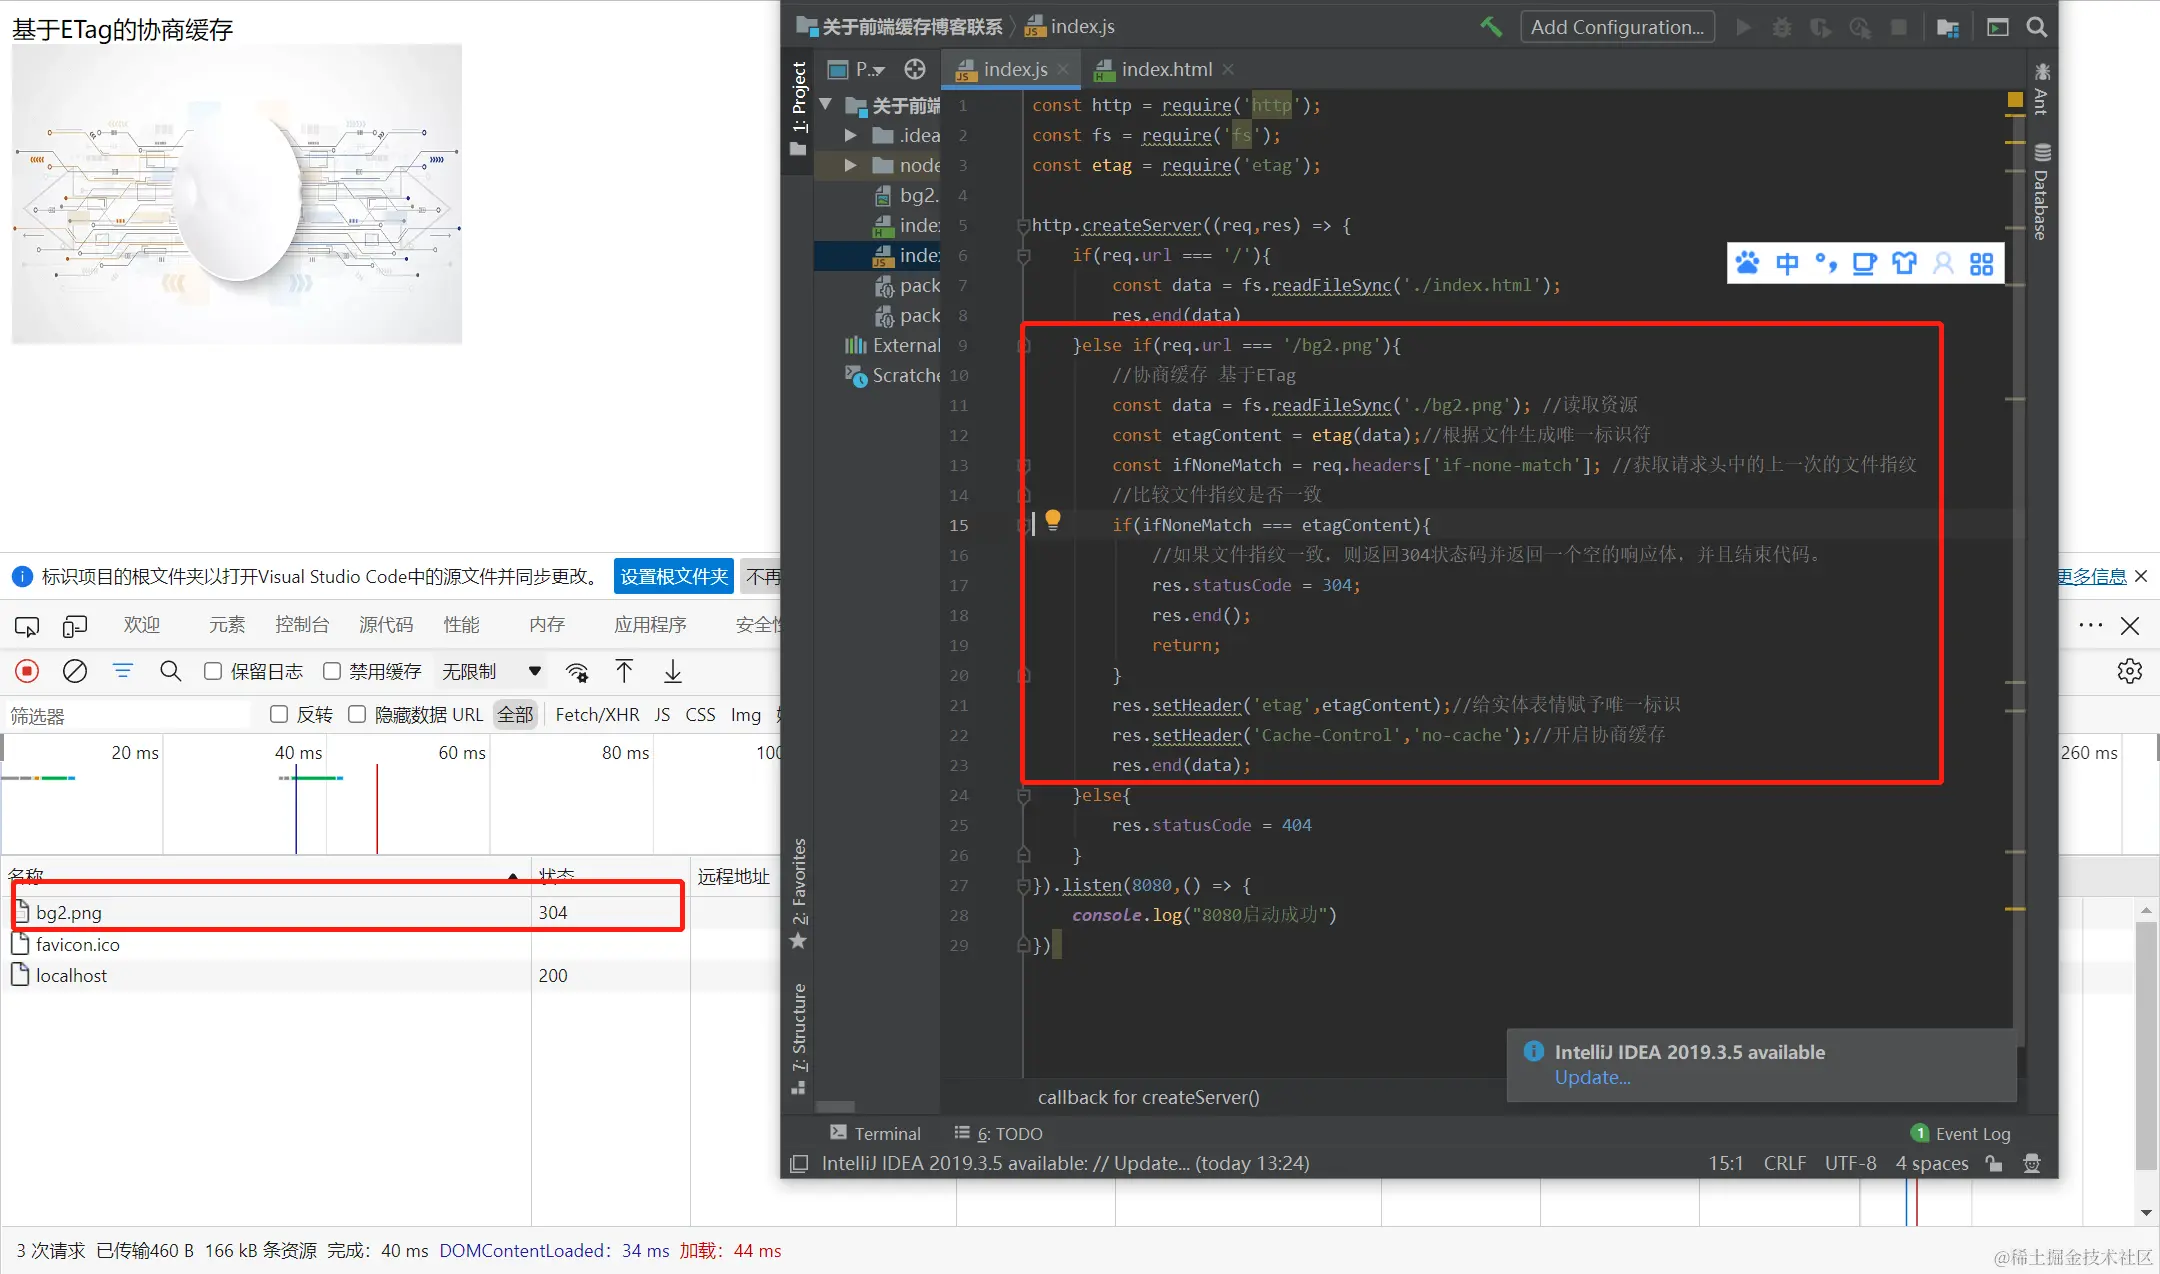Viewport: 2160px width, 1274px height.
Task: Open the Structure tool window tab
Action: [x=799, y=1038]
